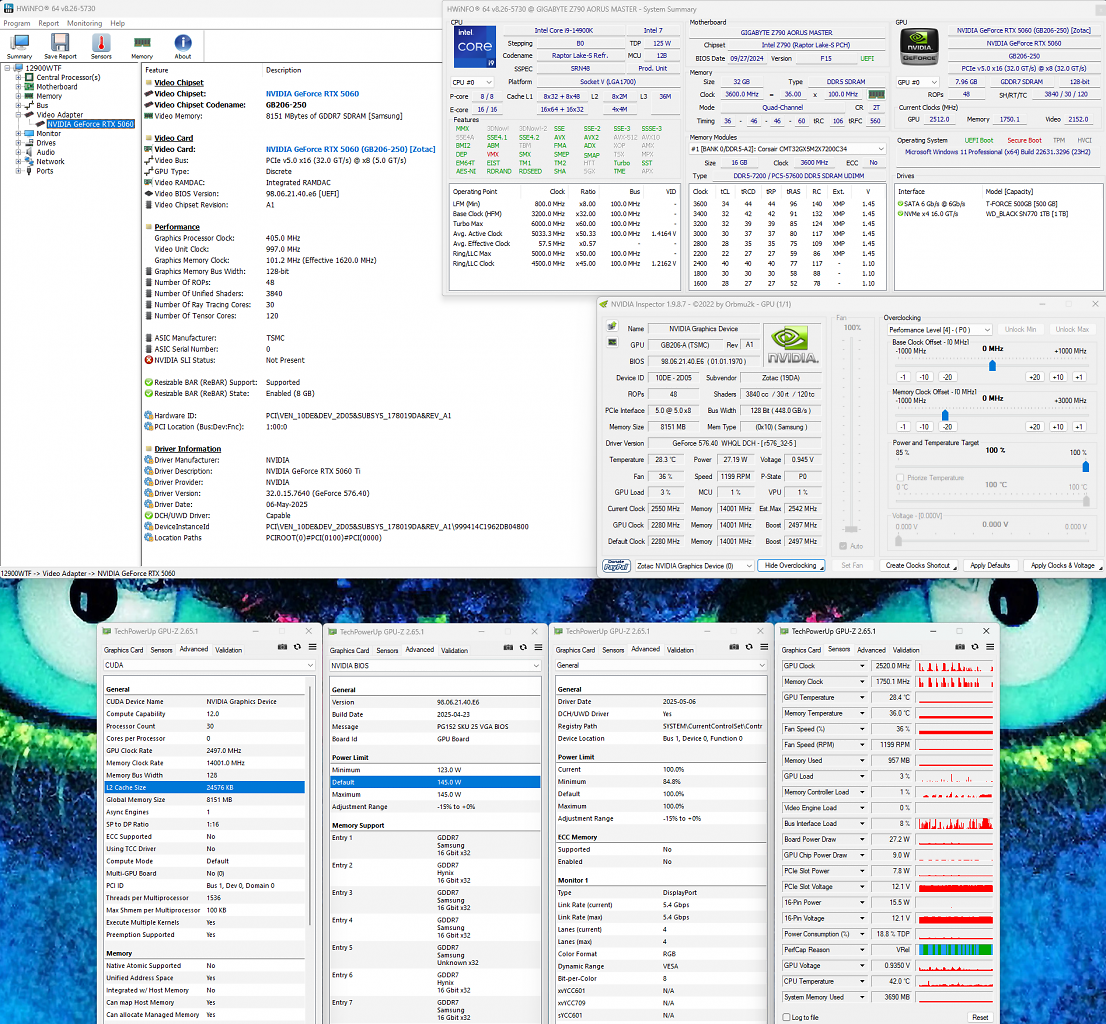Click the NVIDIA logo in NVIDIA Inspector
This screenshot has height=1024, width=1106.
coord(793,345)
